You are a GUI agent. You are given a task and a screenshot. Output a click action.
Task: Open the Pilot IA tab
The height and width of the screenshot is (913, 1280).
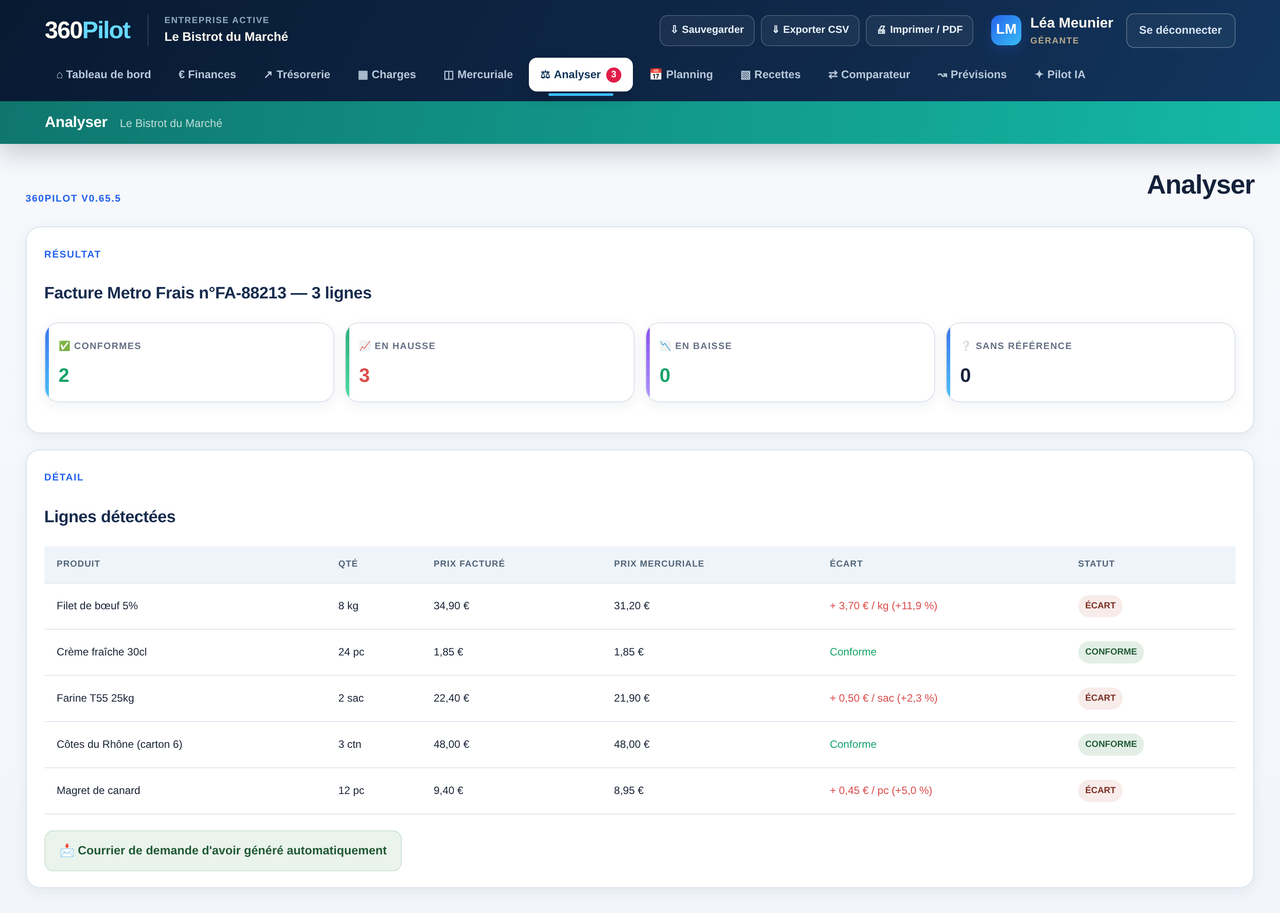(1060, 75)
